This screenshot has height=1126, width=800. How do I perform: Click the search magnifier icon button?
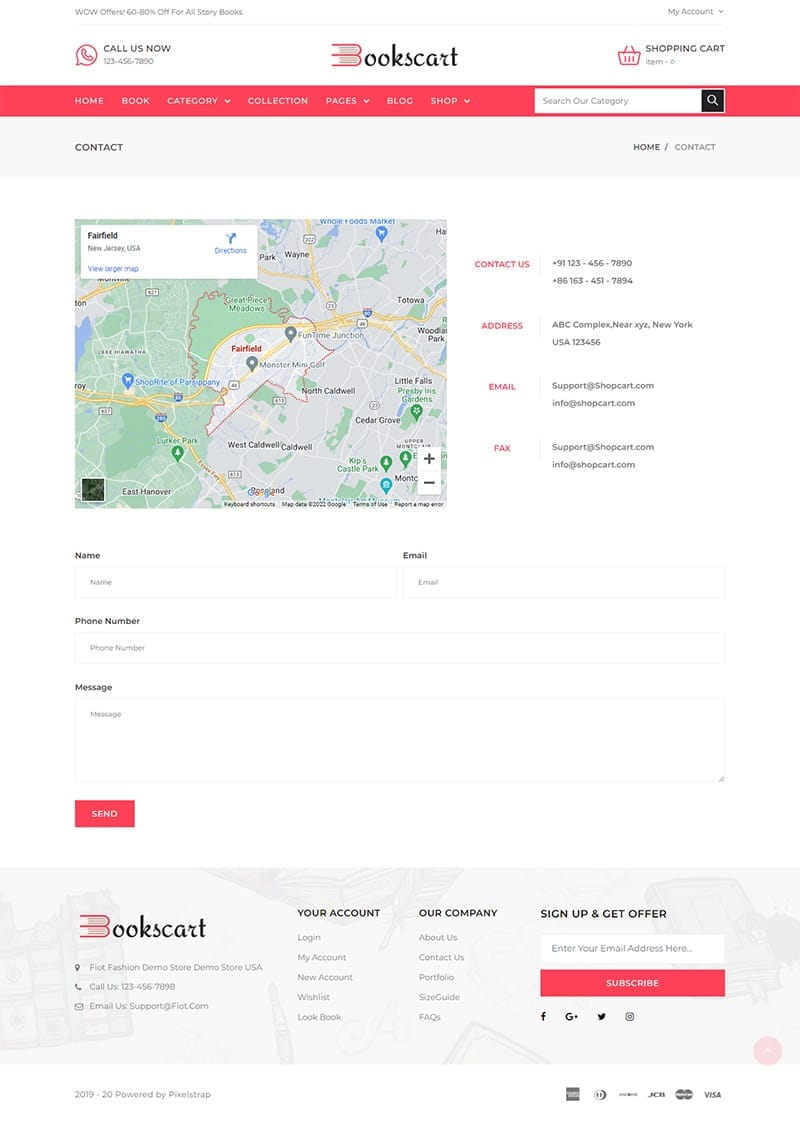pyautogui.click(x=712, y=101)
